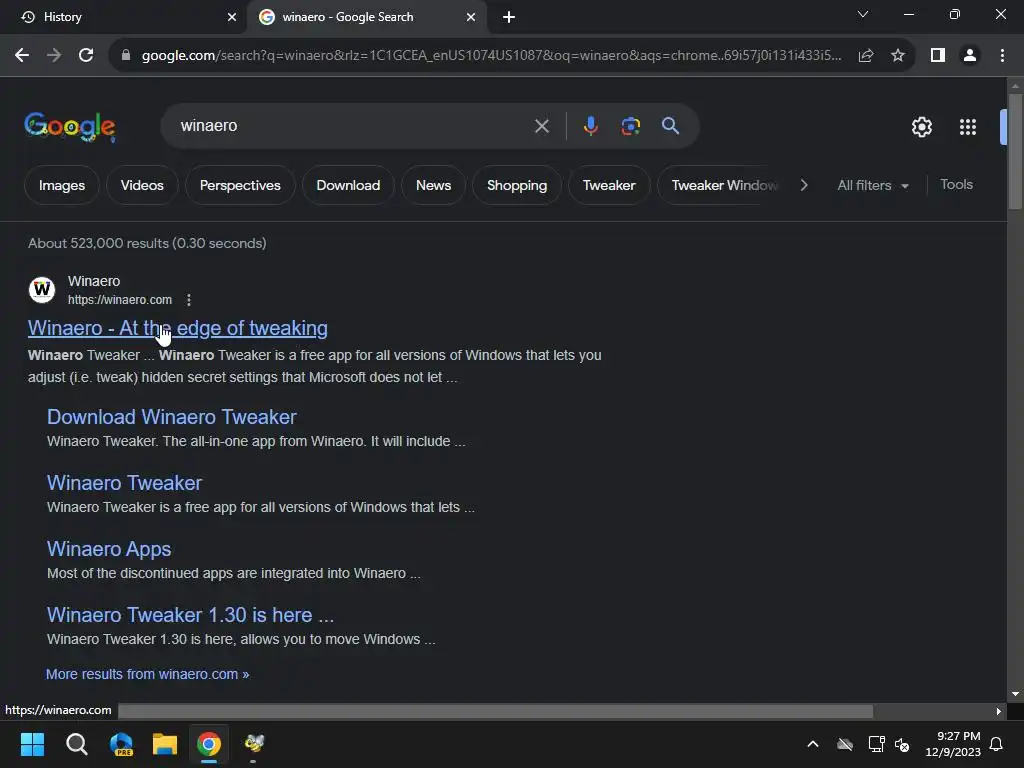This screenshot has height=768, width=1024.
Task: Filter results by News
Action: click(x=433, y=185)
